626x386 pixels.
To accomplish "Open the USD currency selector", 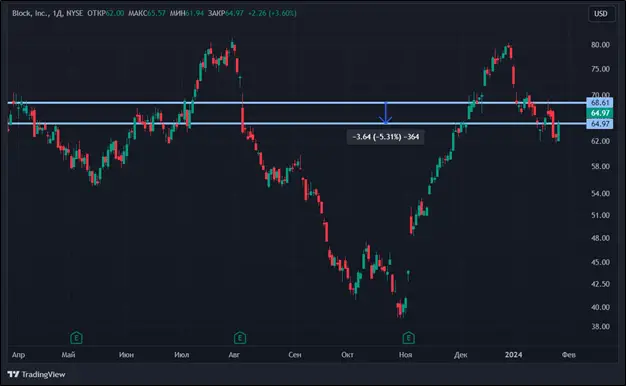I will pos(600,14).
